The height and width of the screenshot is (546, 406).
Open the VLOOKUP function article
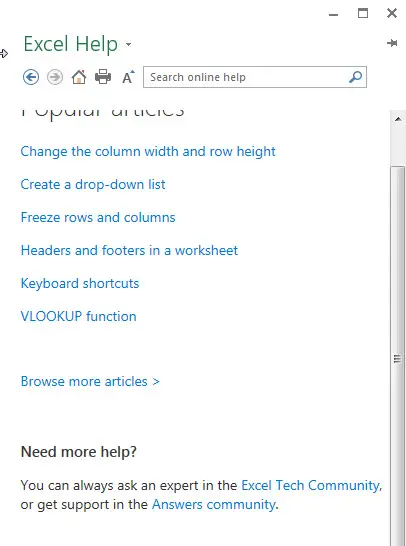78,317
